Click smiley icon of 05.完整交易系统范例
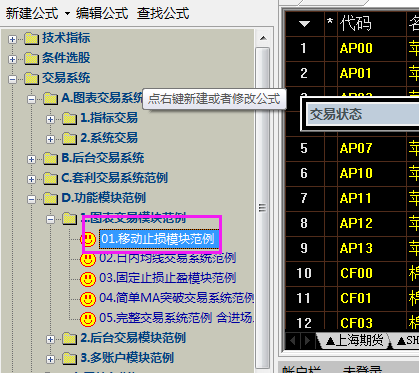The image size is (419, 373). 88,319
